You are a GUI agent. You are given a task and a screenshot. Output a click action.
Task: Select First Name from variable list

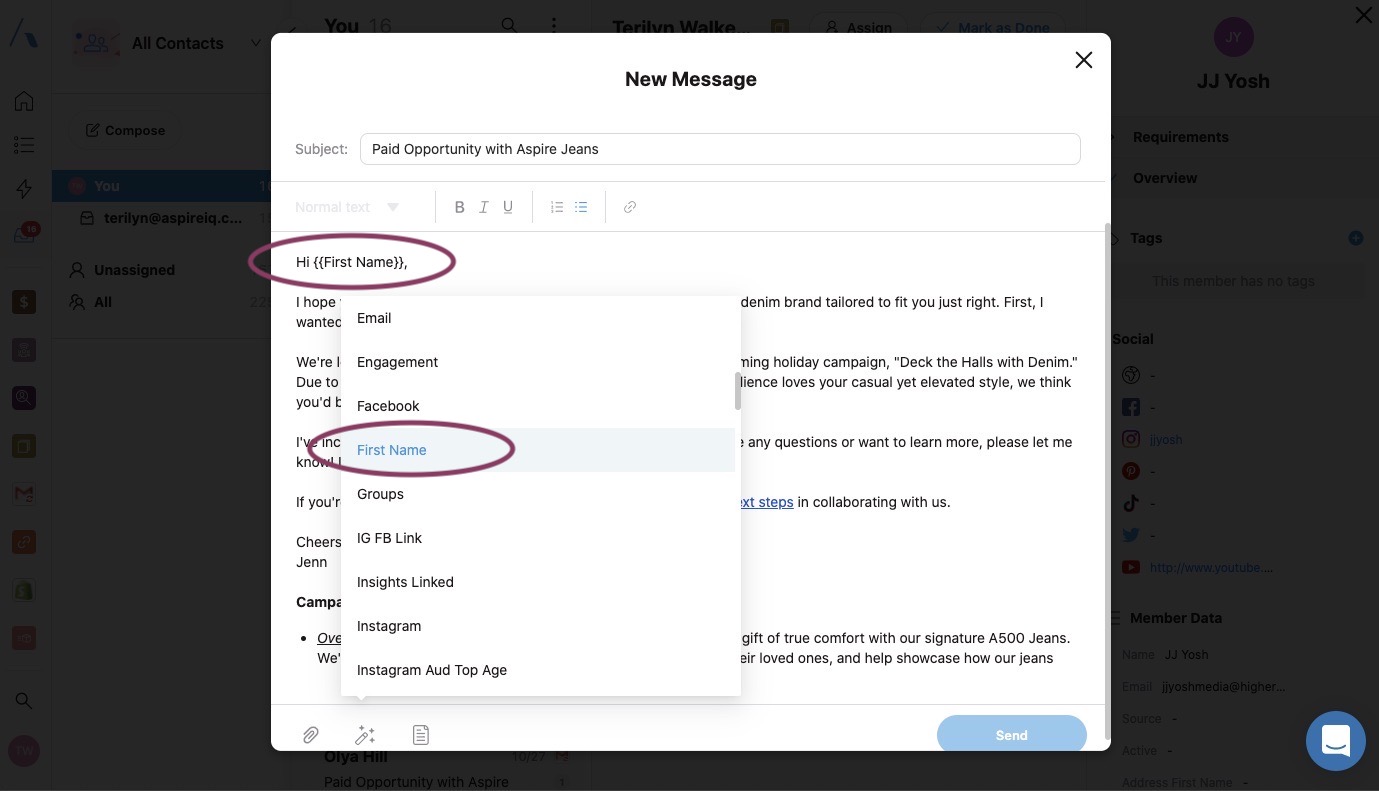(x=392, y=450)
